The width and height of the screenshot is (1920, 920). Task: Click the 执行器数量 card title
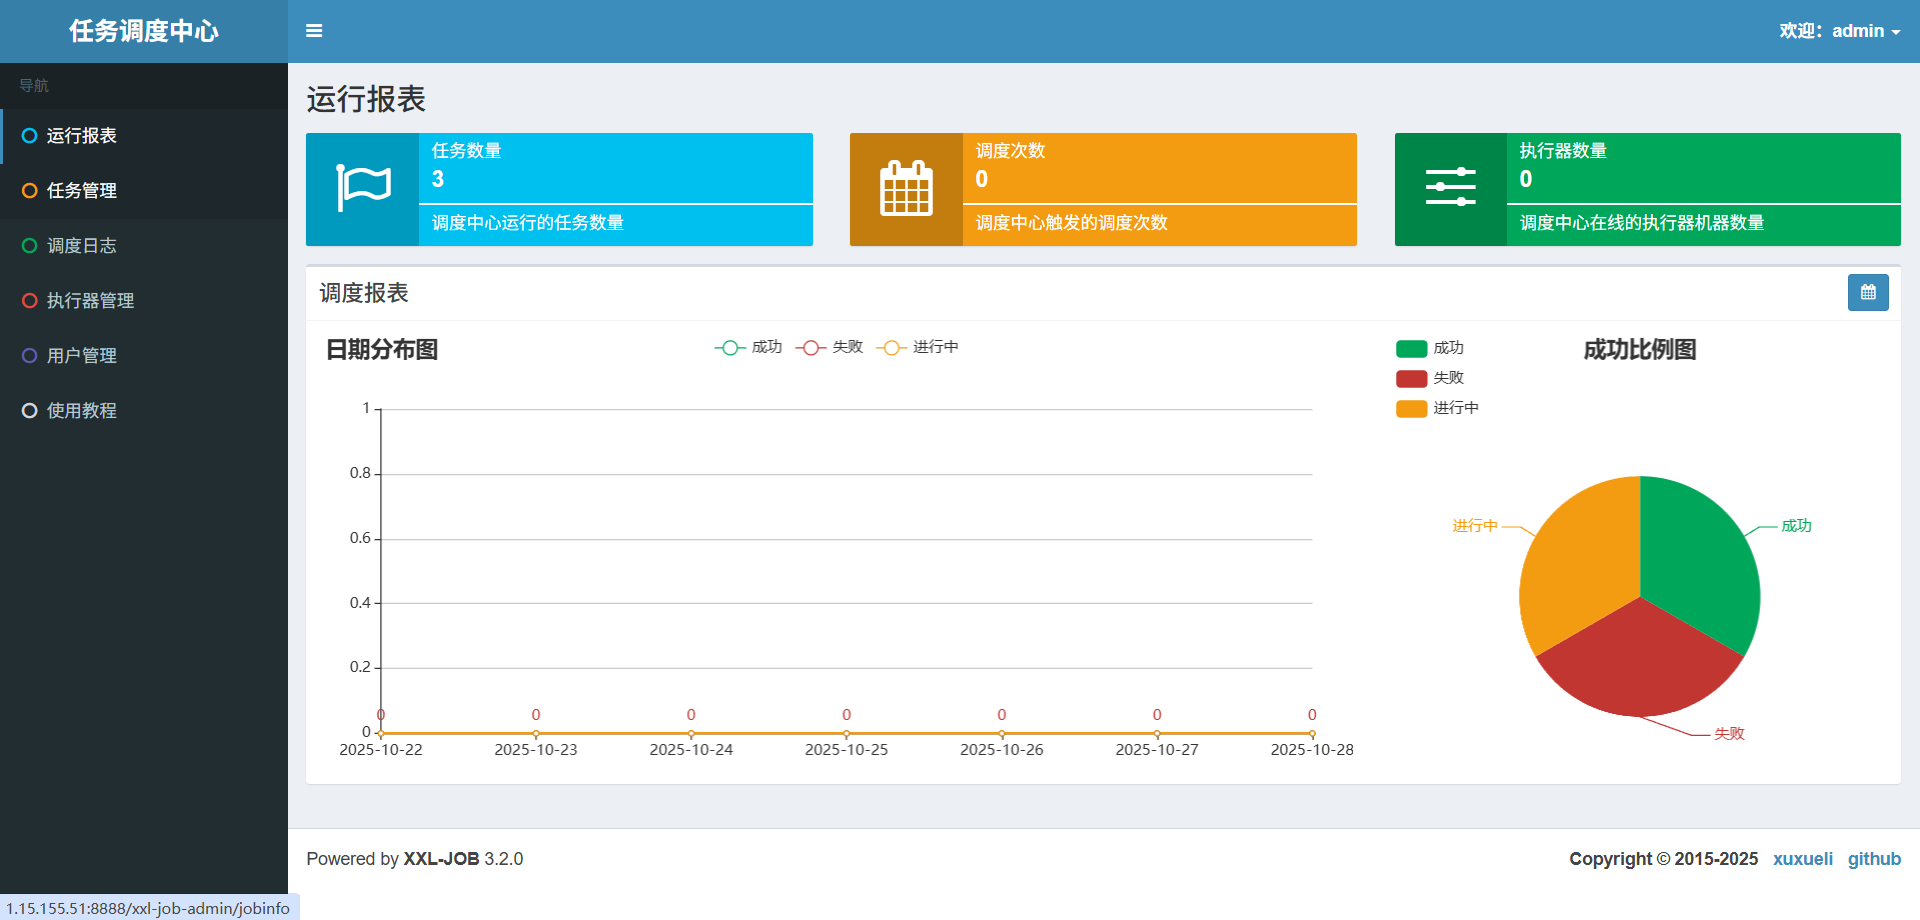coord(1564,151)
